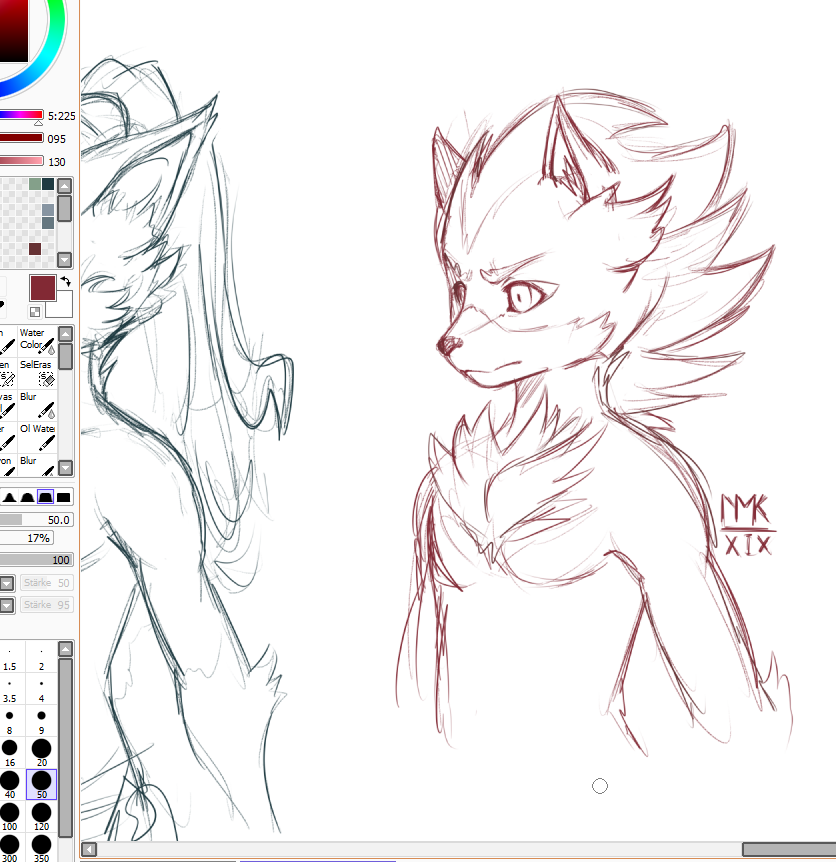836x862 pixels.
Task: Select the Water Color brush tool
Action: [37, 340]
